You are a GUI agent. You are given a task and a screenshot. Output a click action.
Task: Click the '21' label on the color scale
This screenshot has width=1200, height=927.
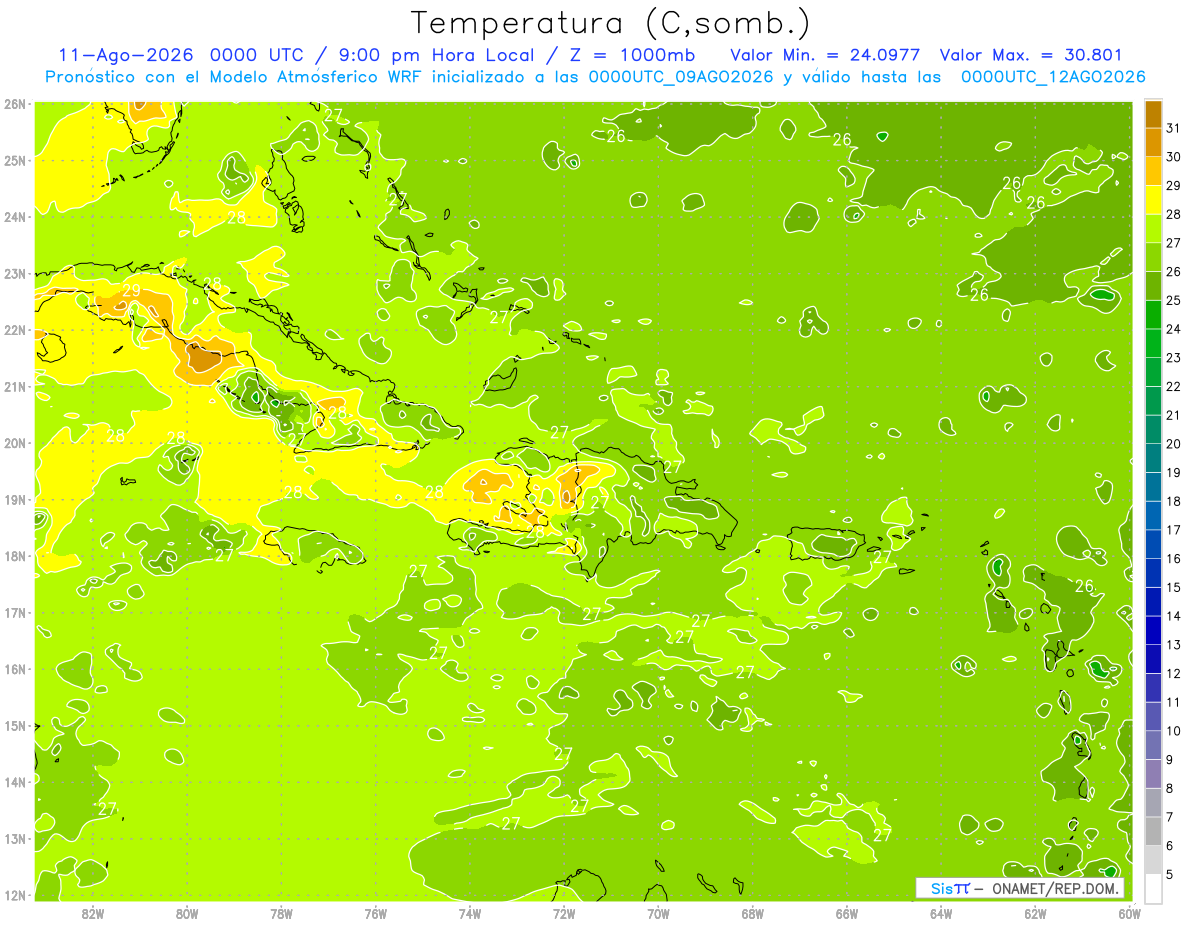click(1173, 415)
